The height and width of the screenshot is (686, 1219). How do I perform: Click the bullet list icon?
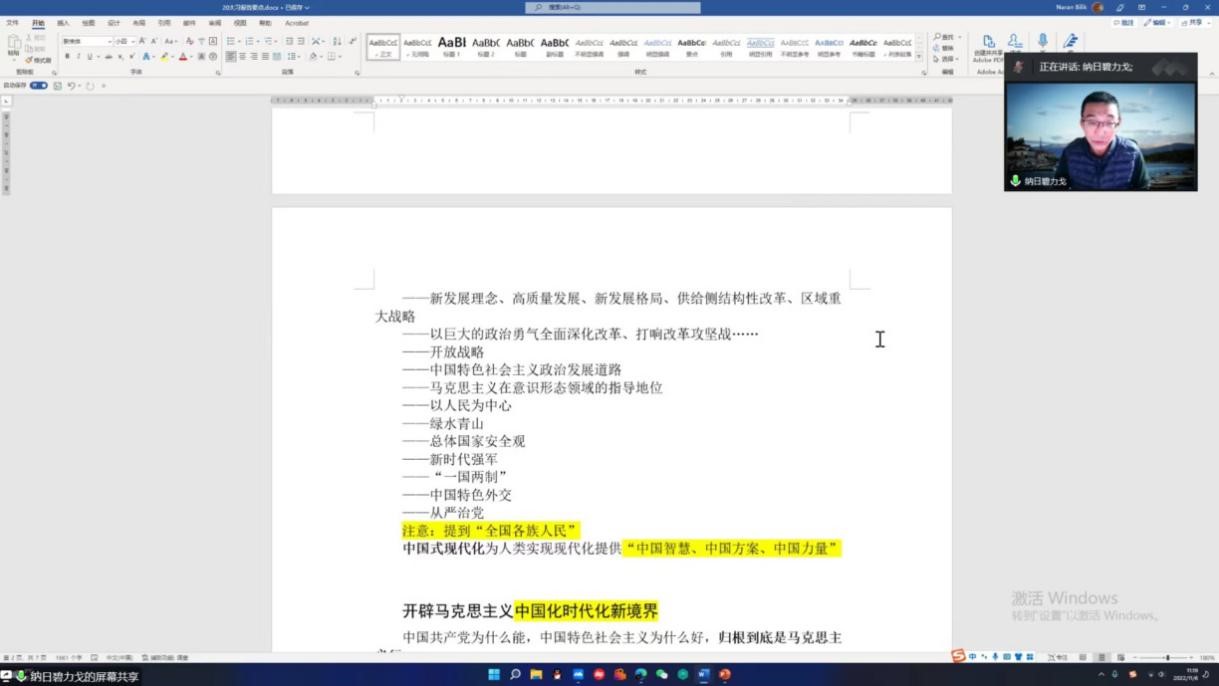pos(231,41)
